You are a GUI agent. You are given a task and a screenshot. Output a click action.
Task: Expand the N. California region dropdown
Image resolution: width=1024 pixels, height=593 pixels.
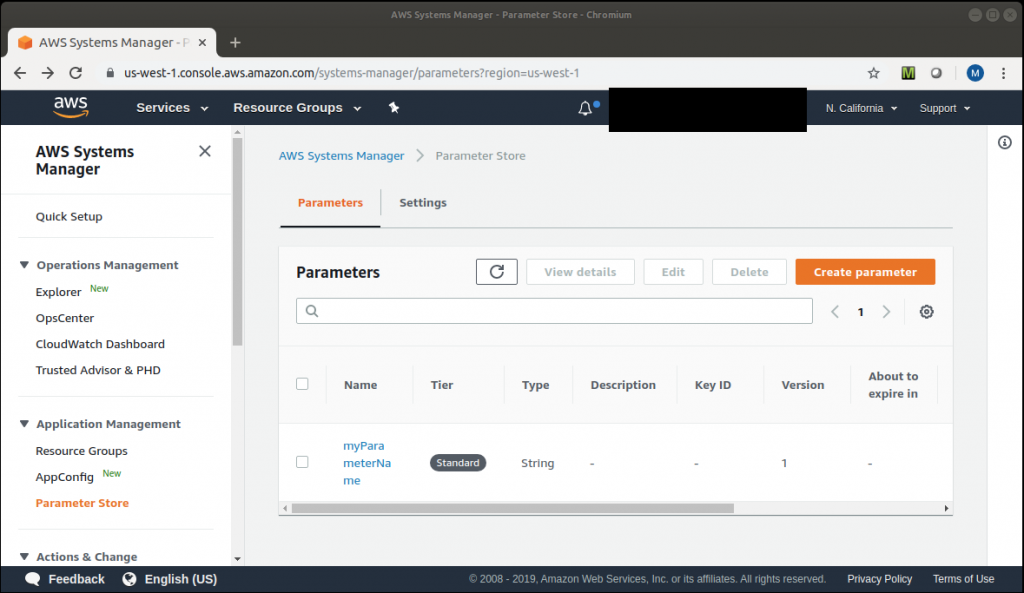pyautogui.click(x=861, y=108)
